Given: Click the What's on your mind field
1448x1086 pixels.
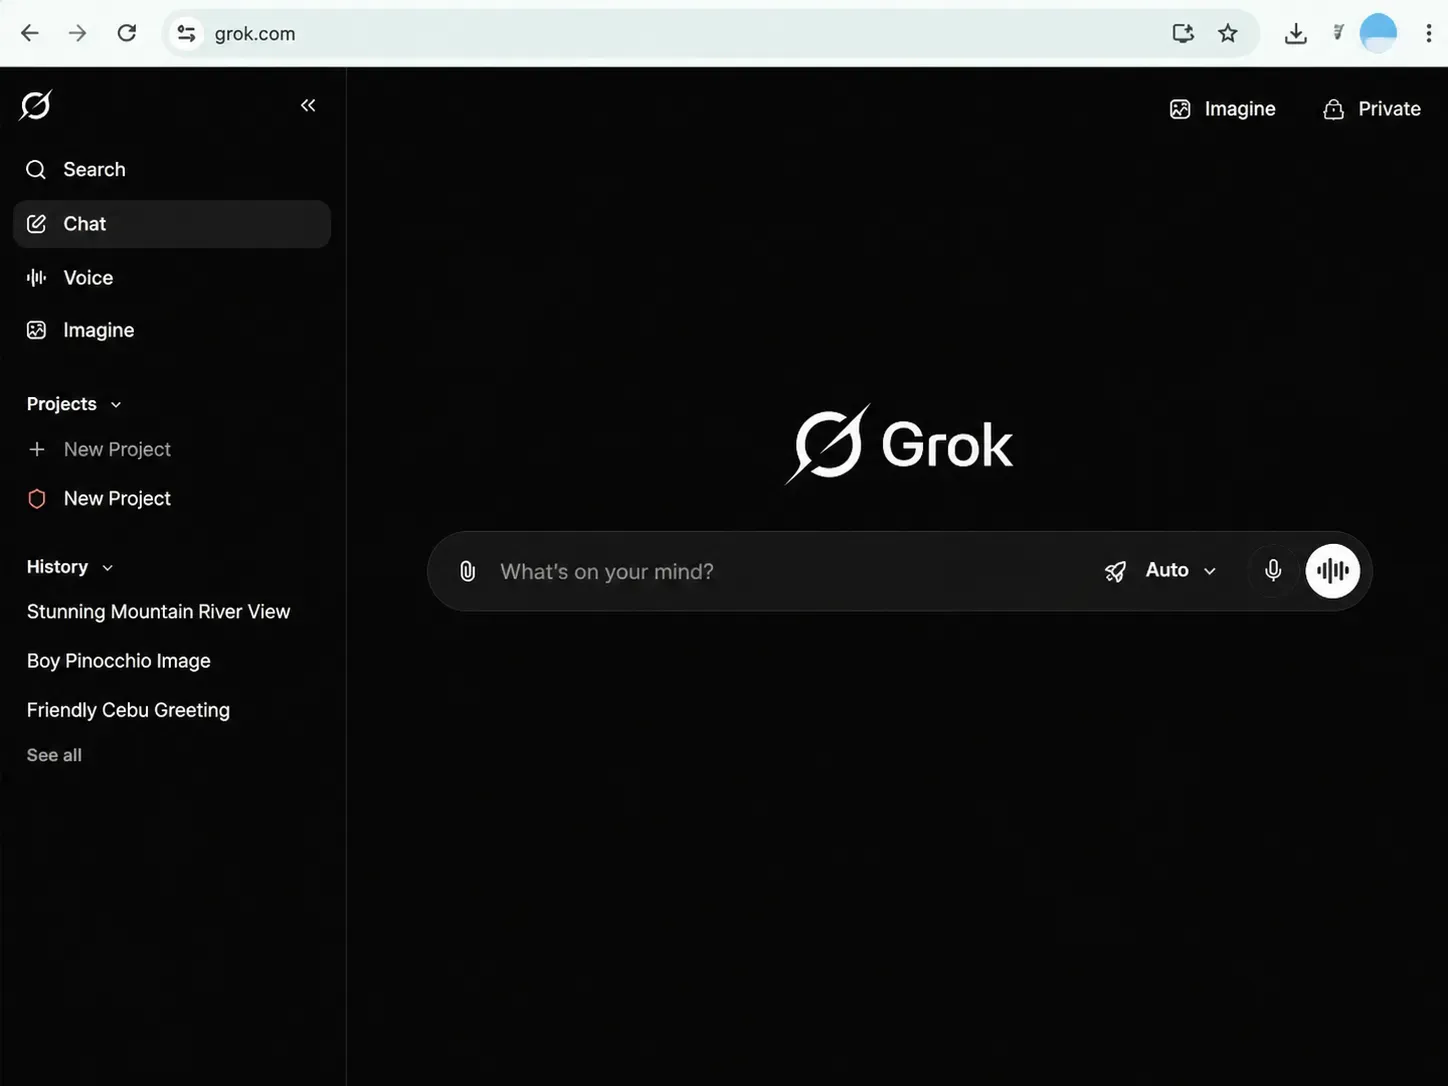Looking at the screenshot, I should 790,571.
